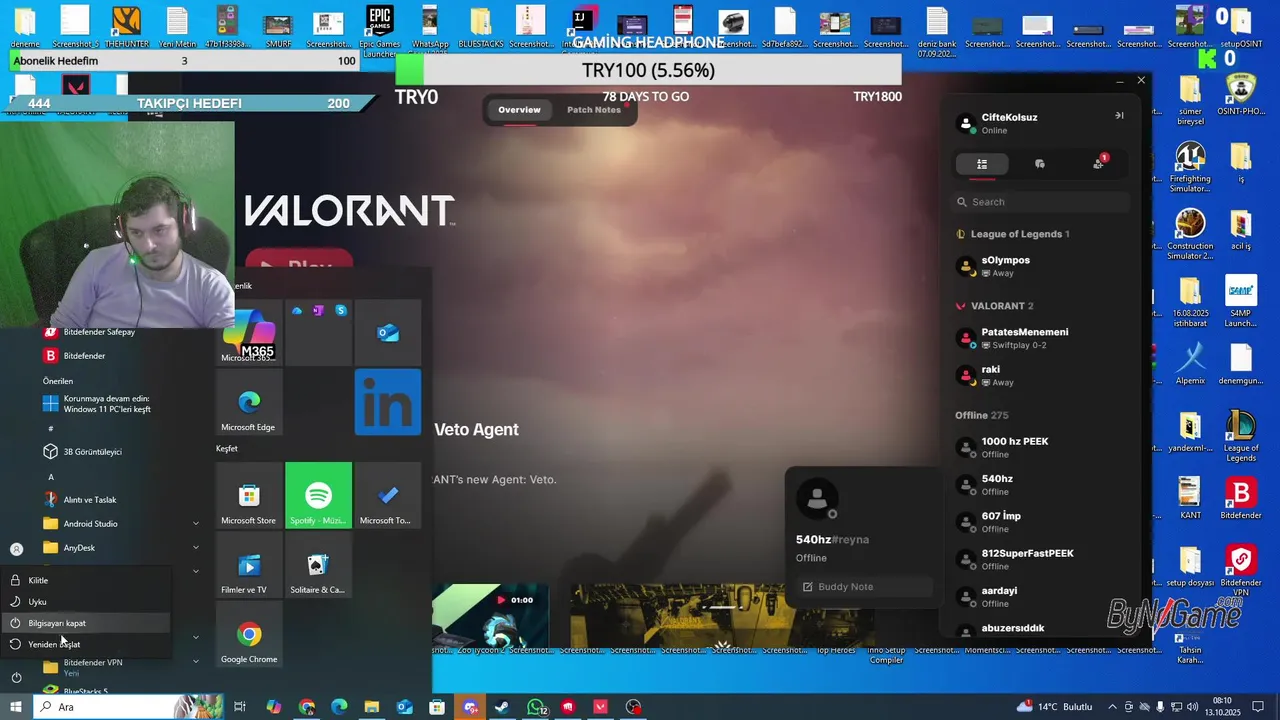1280x720 pixels.
Task: Choose 'Yeniden başlat' from the power menu
Action: 86,644
